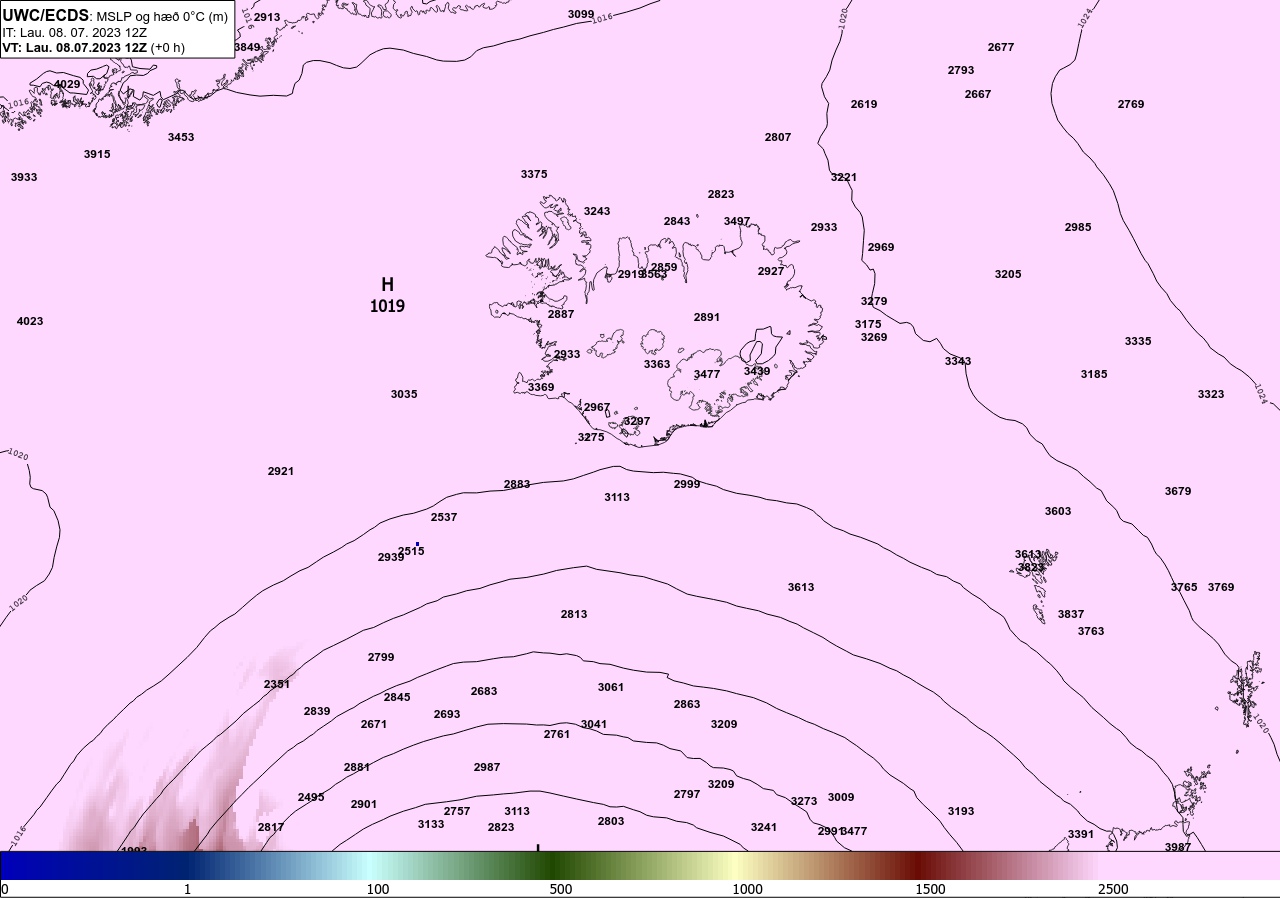This screenshot has width=1280, height=898.
Task: Click the 3603 height value
Action: tap(1058, 511)
